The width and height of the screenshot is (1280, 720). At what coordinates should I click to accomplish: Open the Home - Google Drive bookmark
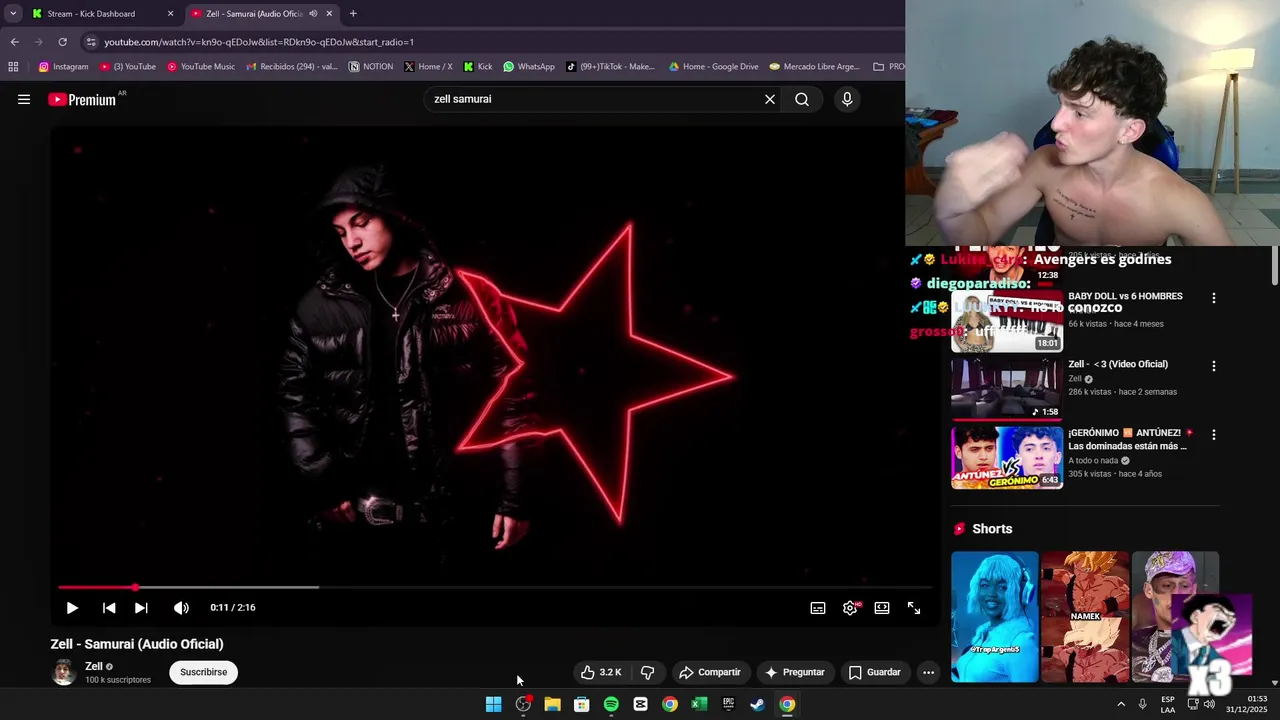pyautogui.click(x=714, y=67)
